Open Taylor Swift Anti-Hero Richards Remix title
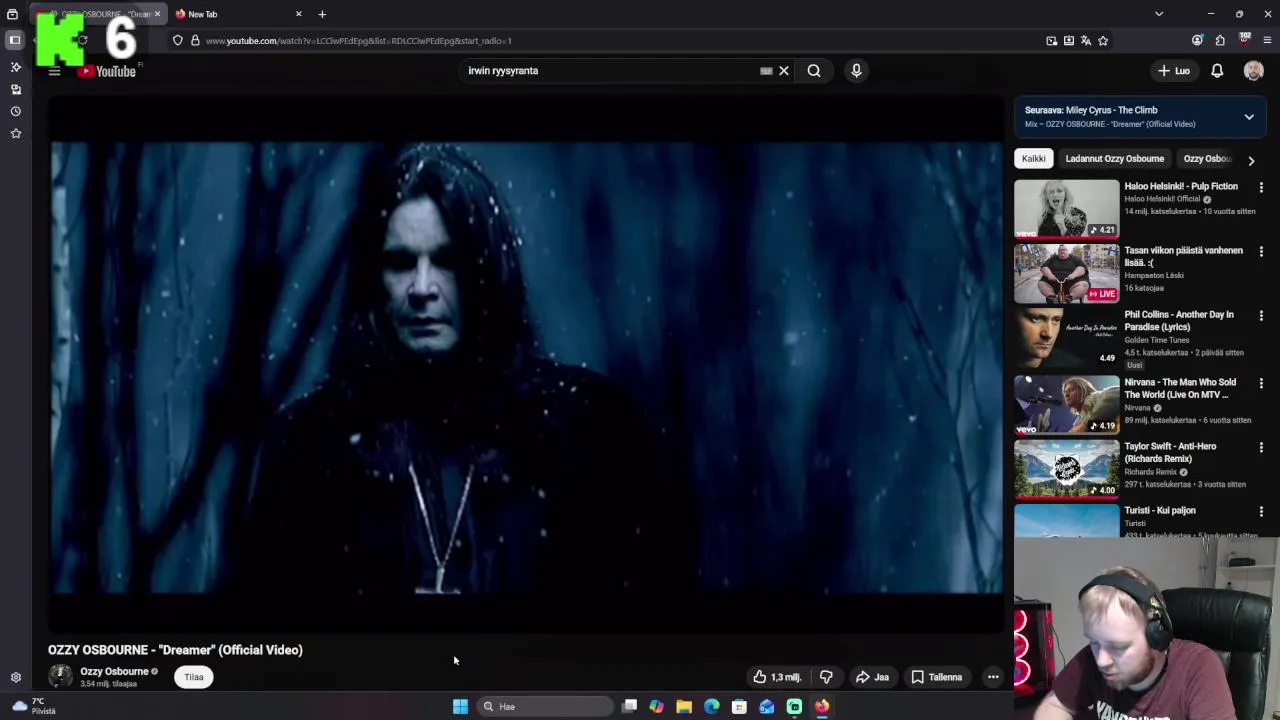 (x=1170, y=452)
